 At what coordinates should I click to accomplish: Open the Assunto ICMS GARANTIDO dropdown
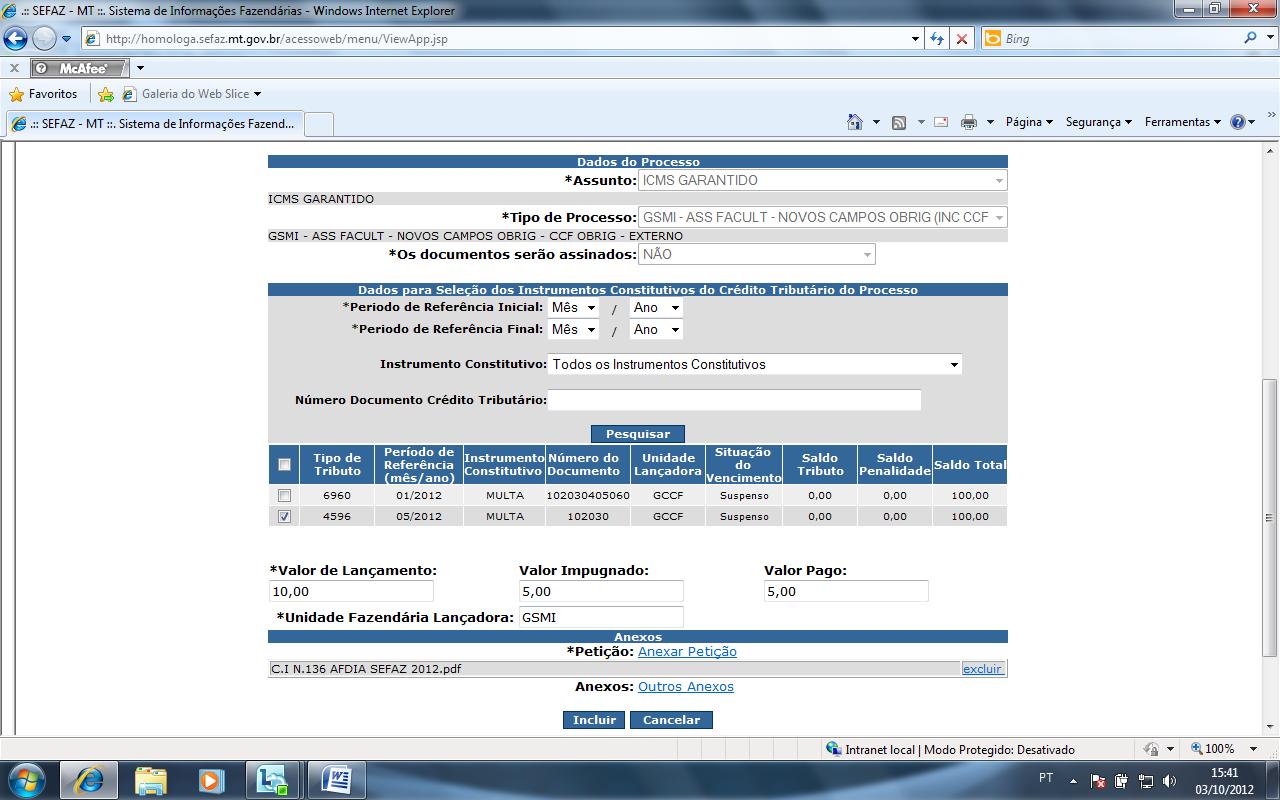(x=822, y=180)
